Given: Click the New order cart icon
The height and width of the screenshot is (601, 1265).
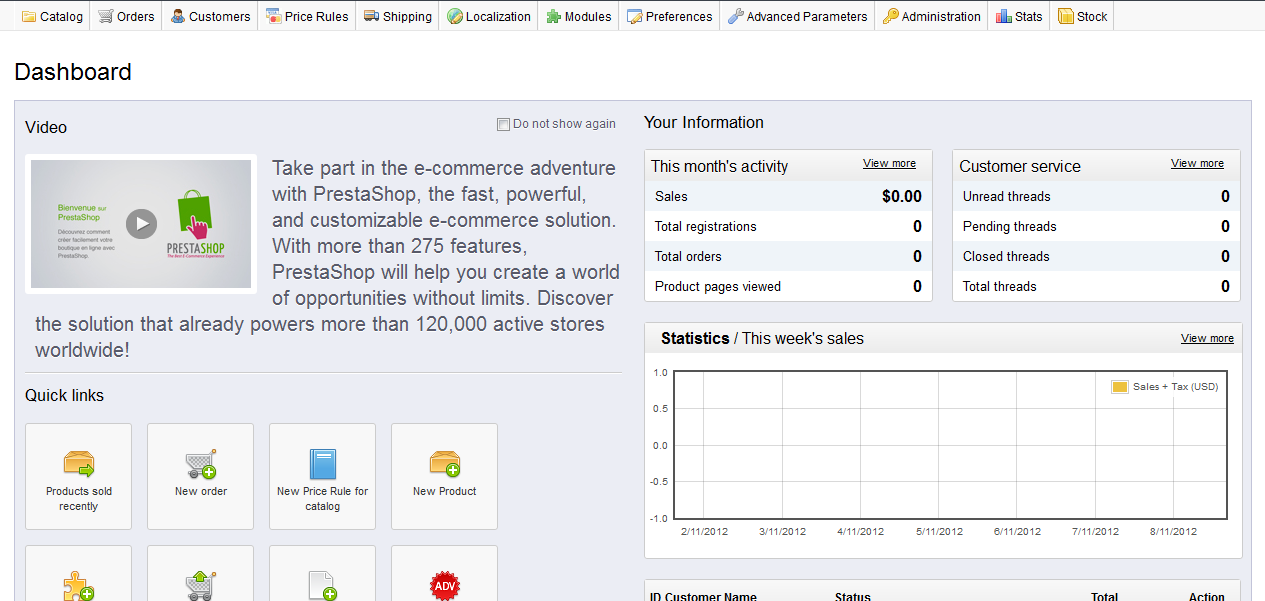Looking at the screenshot, I should click(x=201, y=464).
